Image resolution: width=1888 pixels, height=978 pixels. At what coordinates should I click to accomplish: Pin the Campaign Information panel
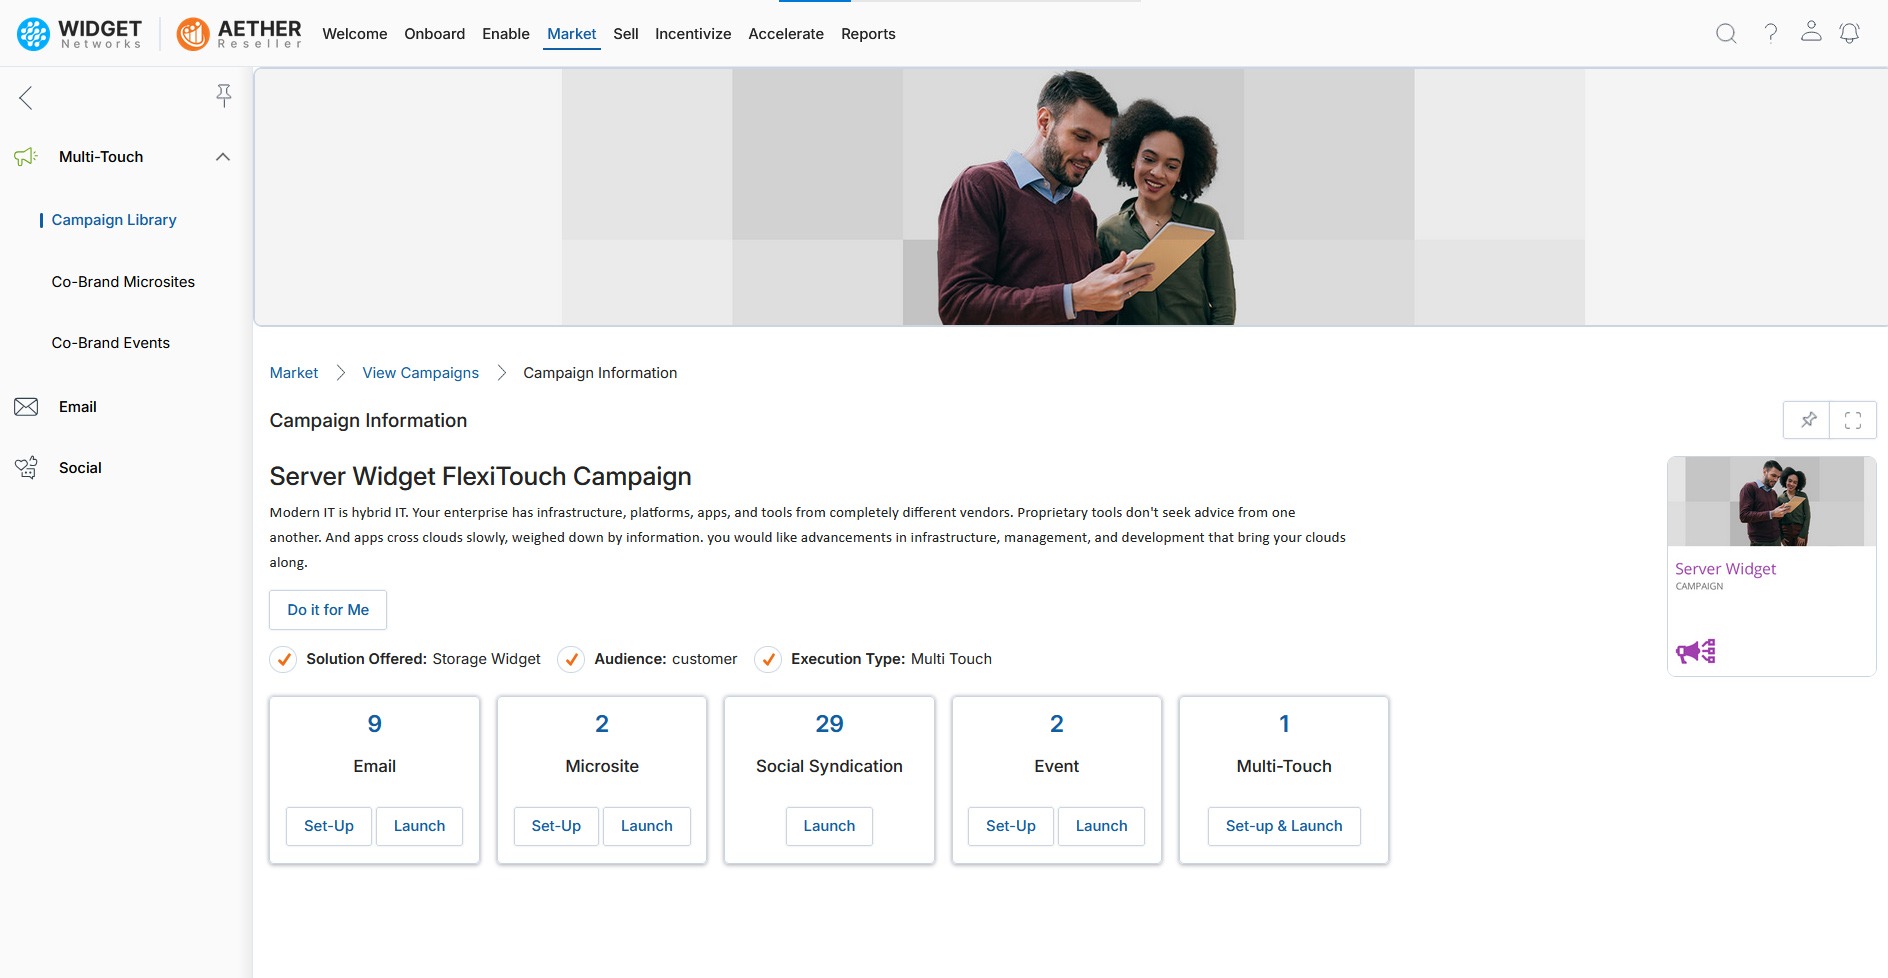click(1808, 421)
